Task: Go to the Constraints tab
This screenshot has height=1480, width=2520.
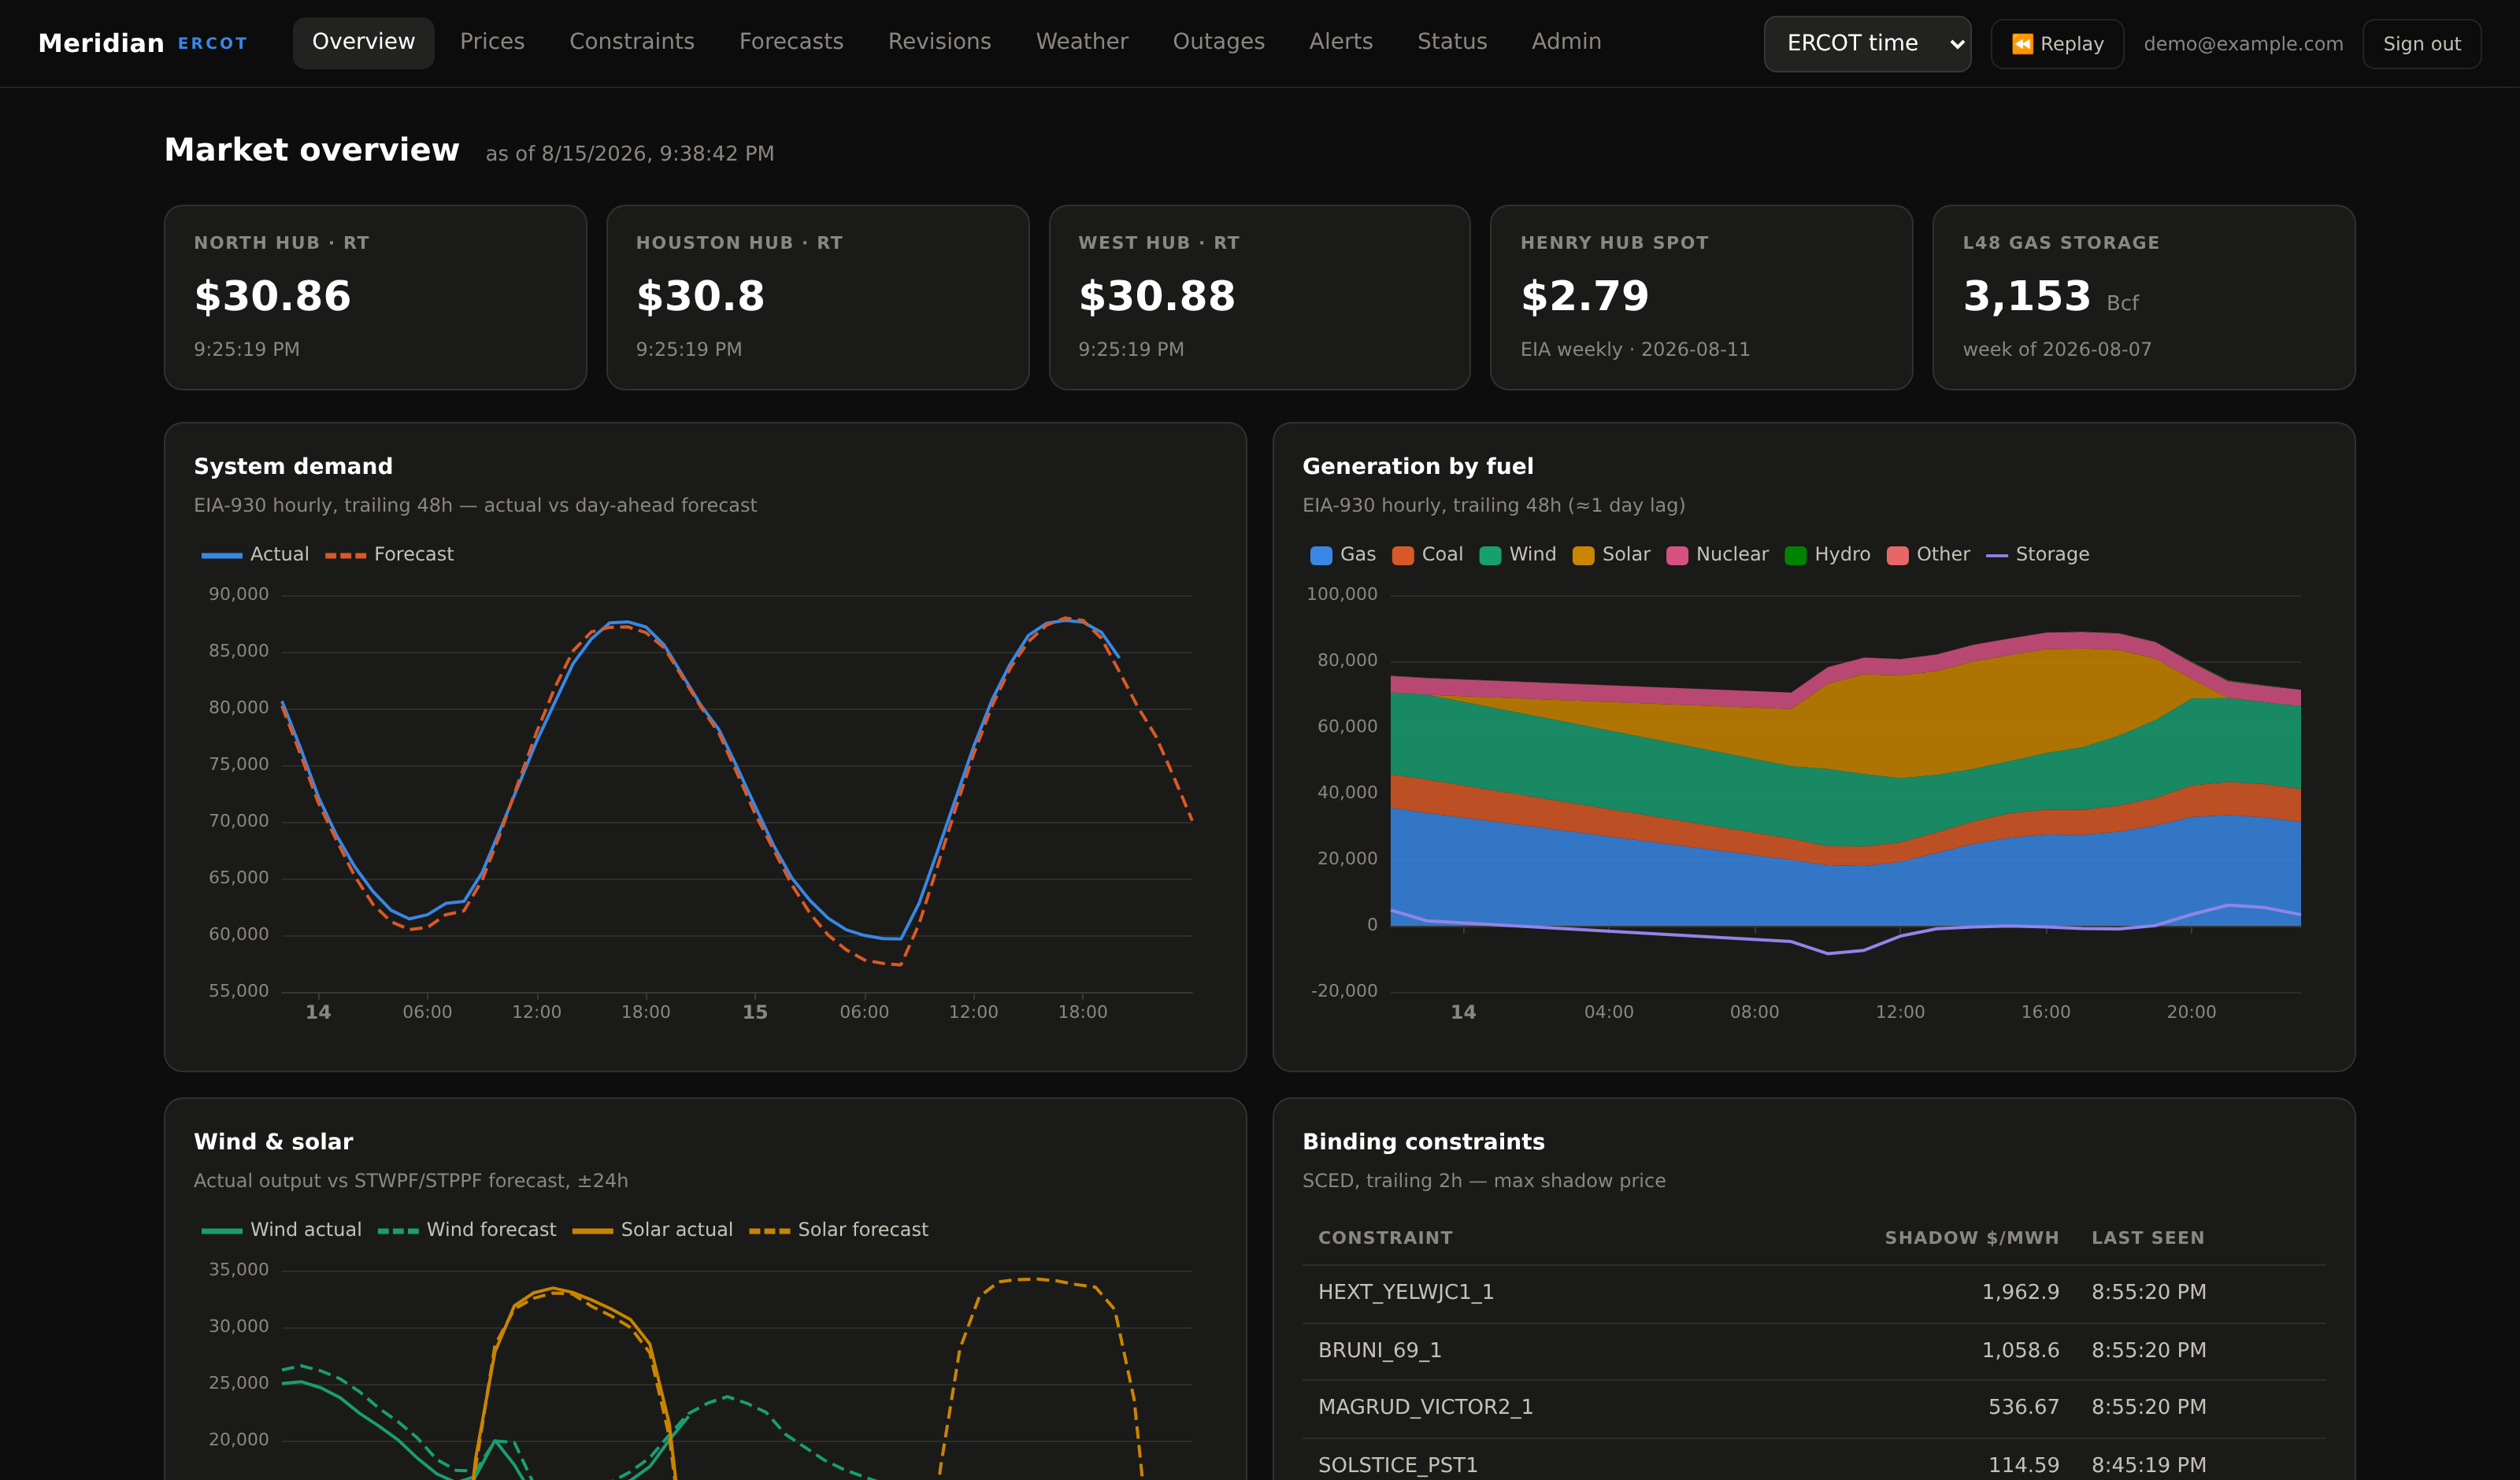Action: point(632,42)
